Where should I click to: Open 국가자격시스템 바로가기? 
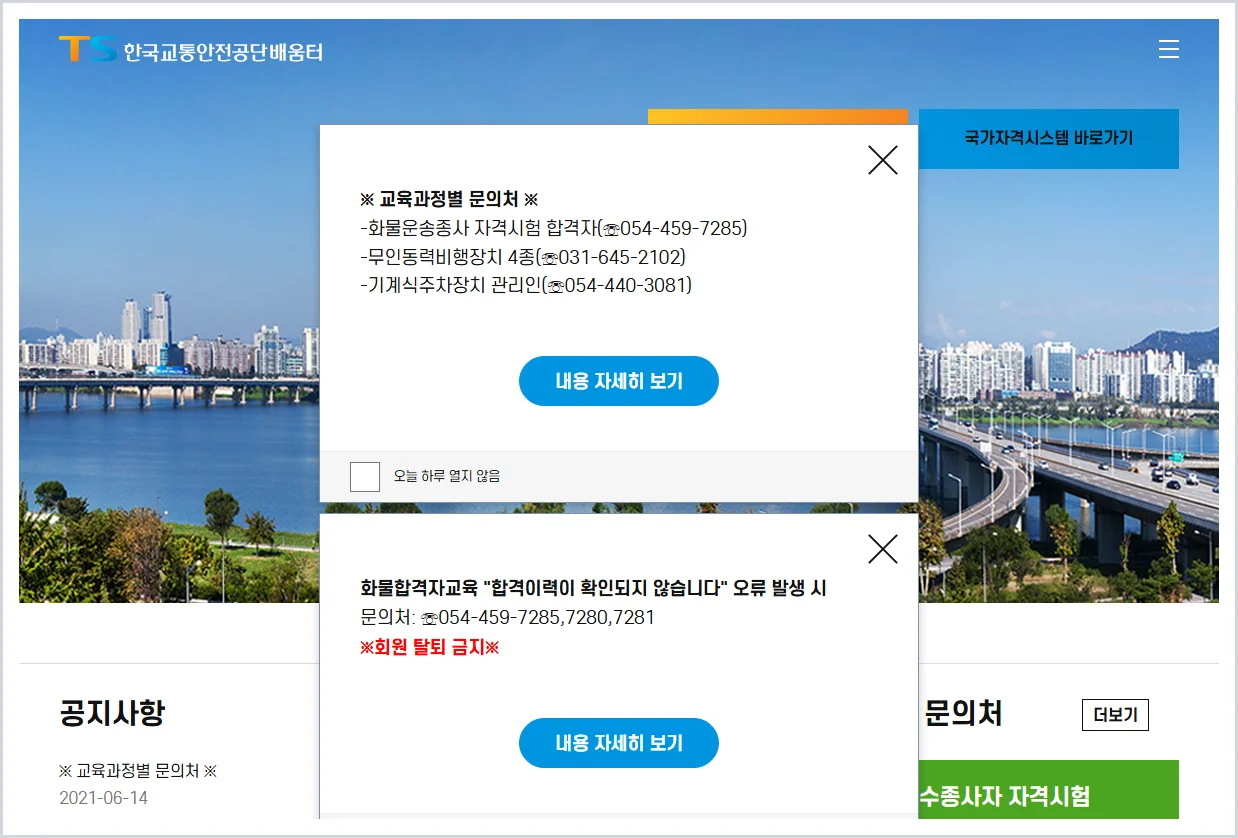[1048, 139]
